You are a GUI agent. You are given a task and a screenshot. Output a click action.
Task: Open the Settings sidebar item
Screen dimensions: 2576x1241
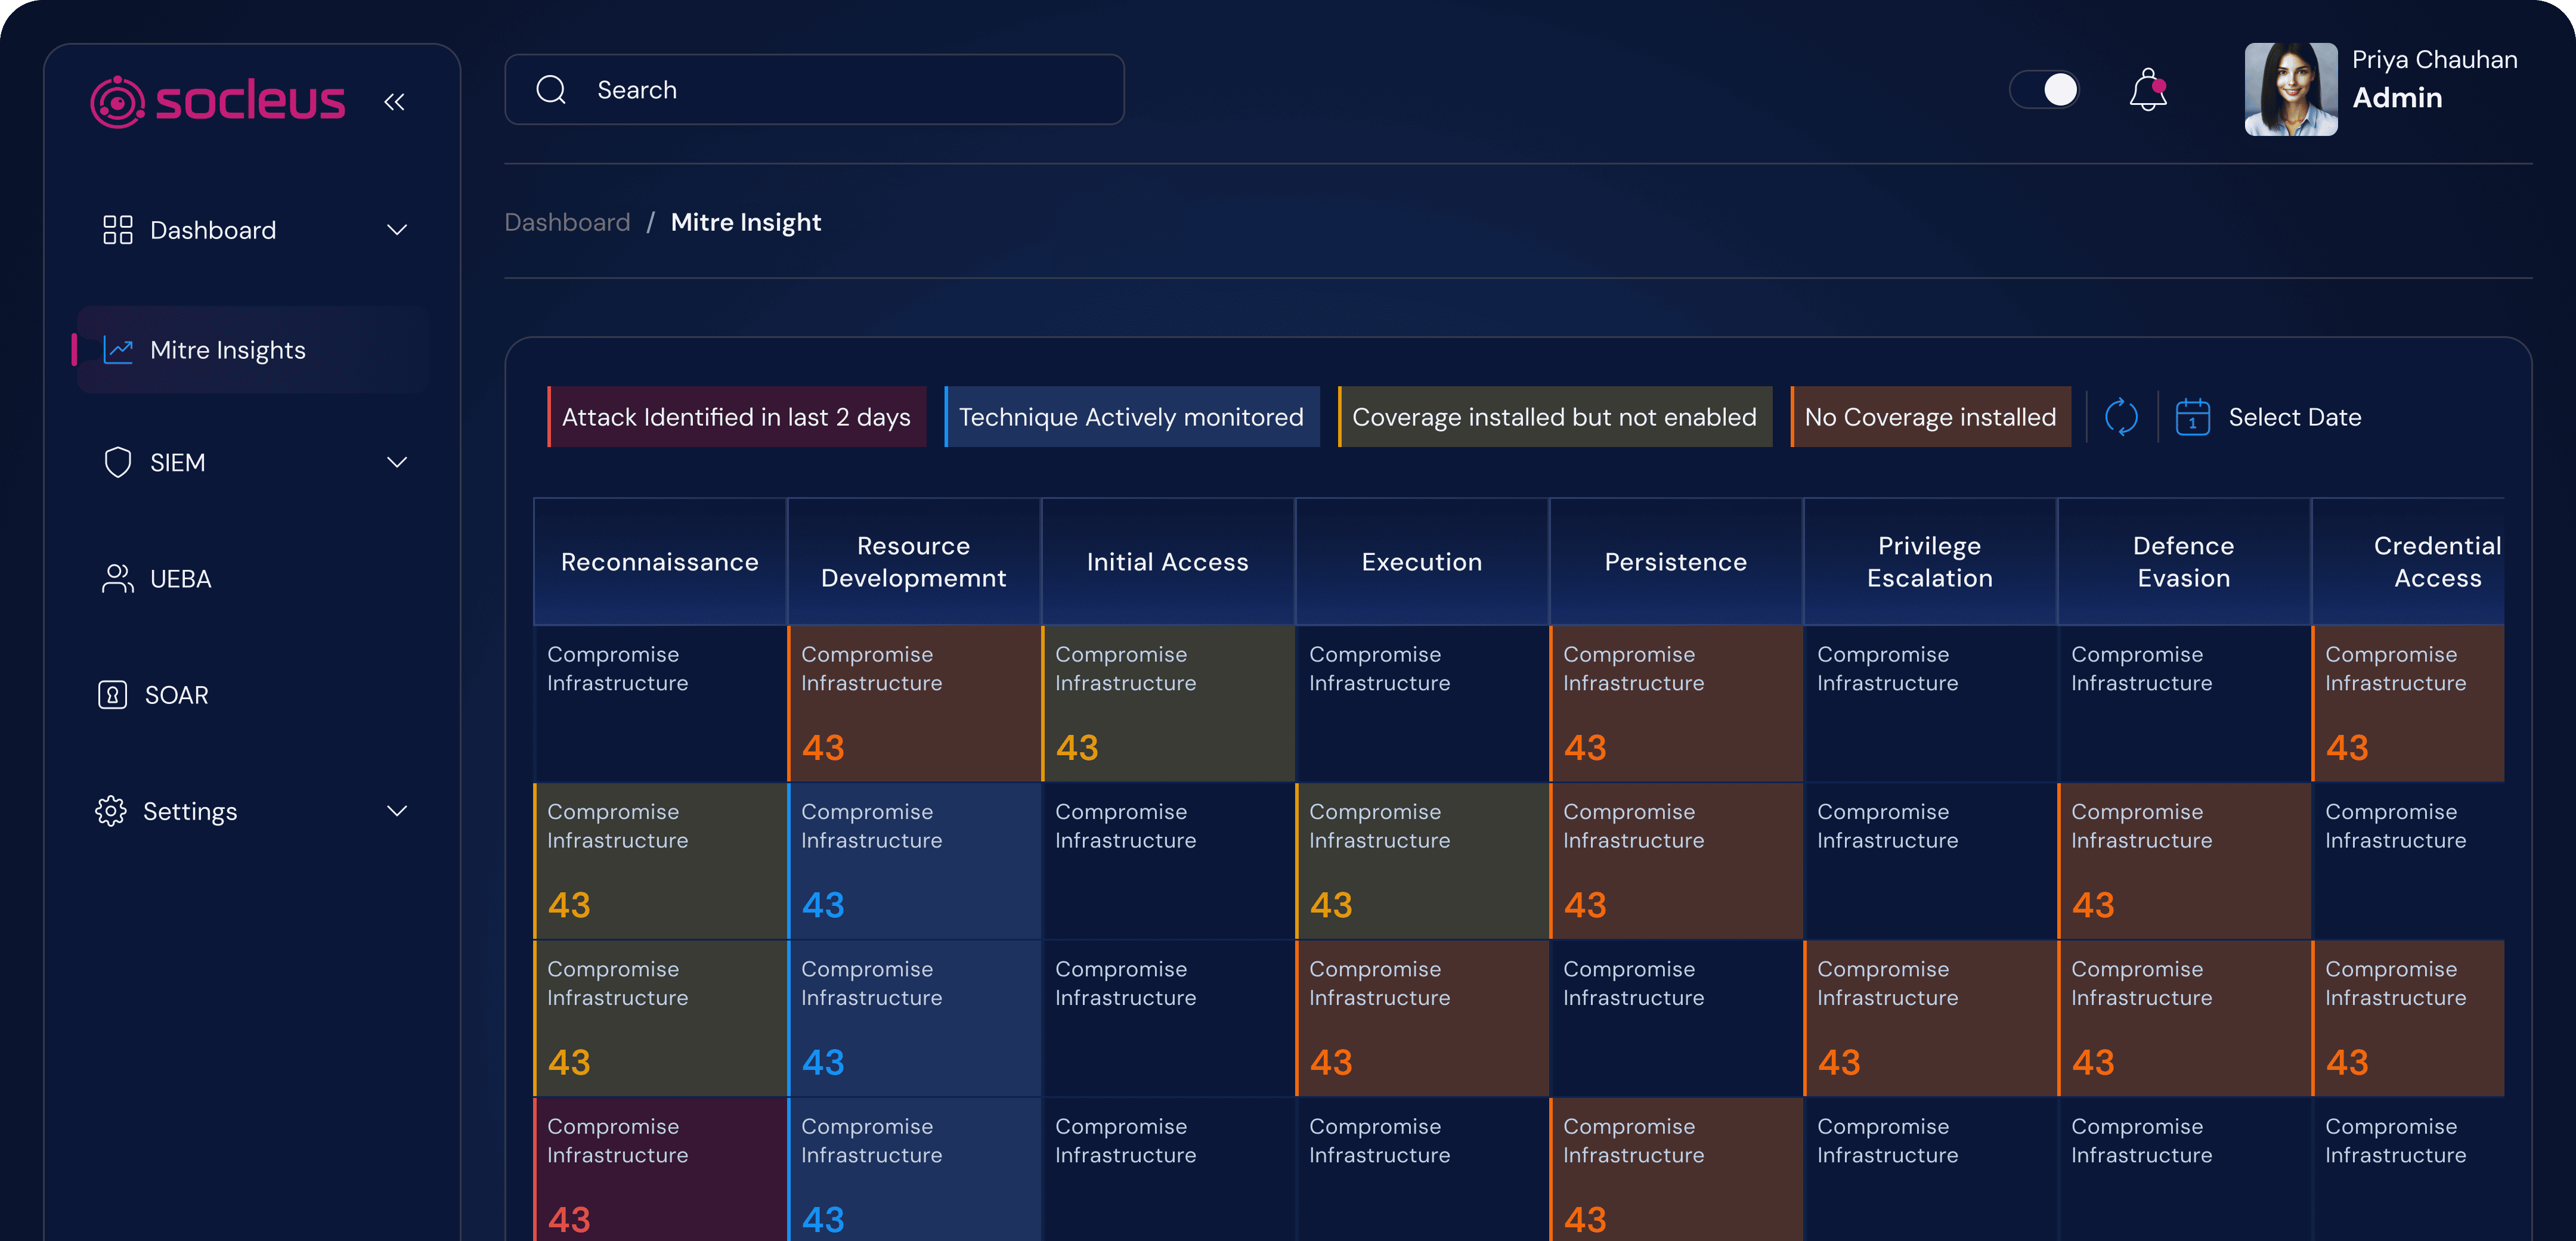(x=254, y=811)
